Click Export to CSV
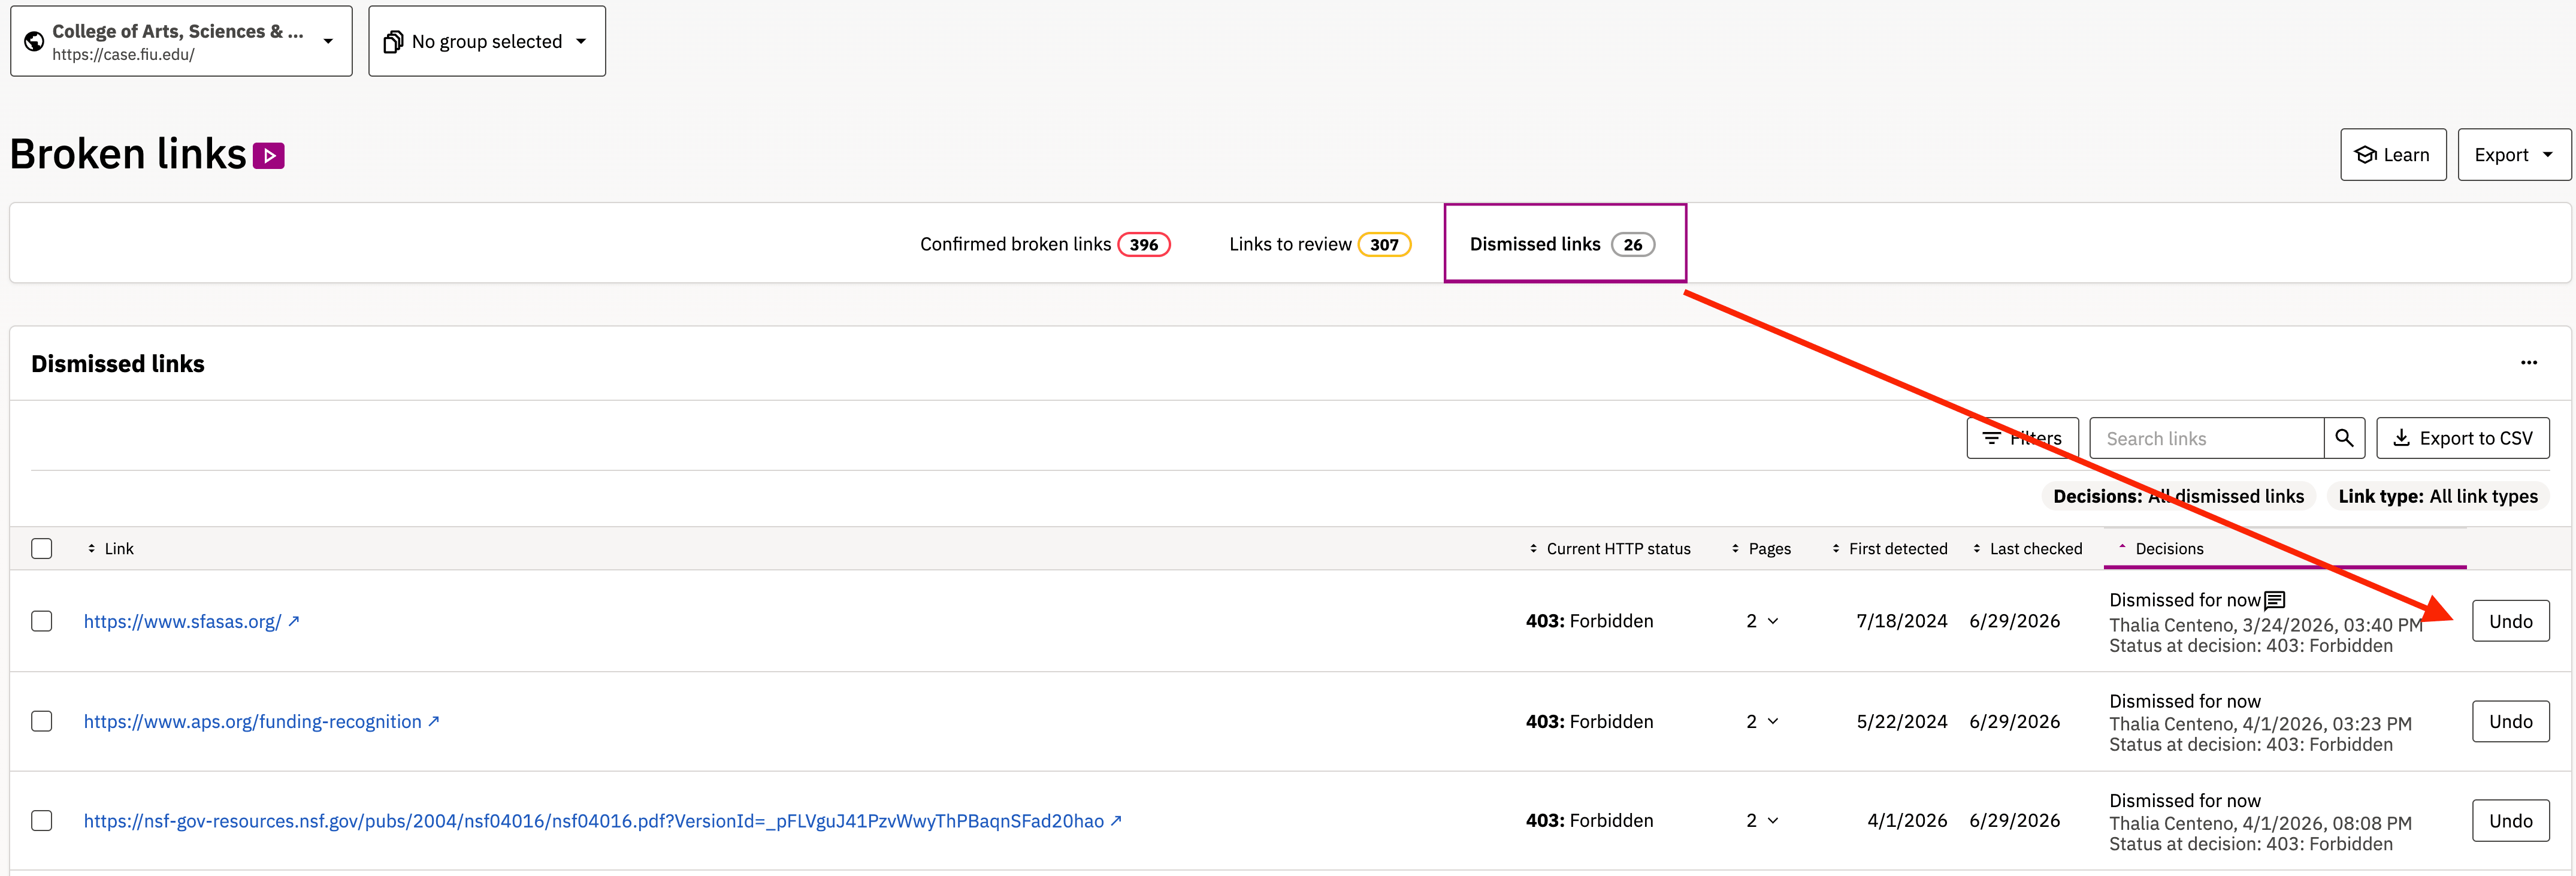 2462,438
